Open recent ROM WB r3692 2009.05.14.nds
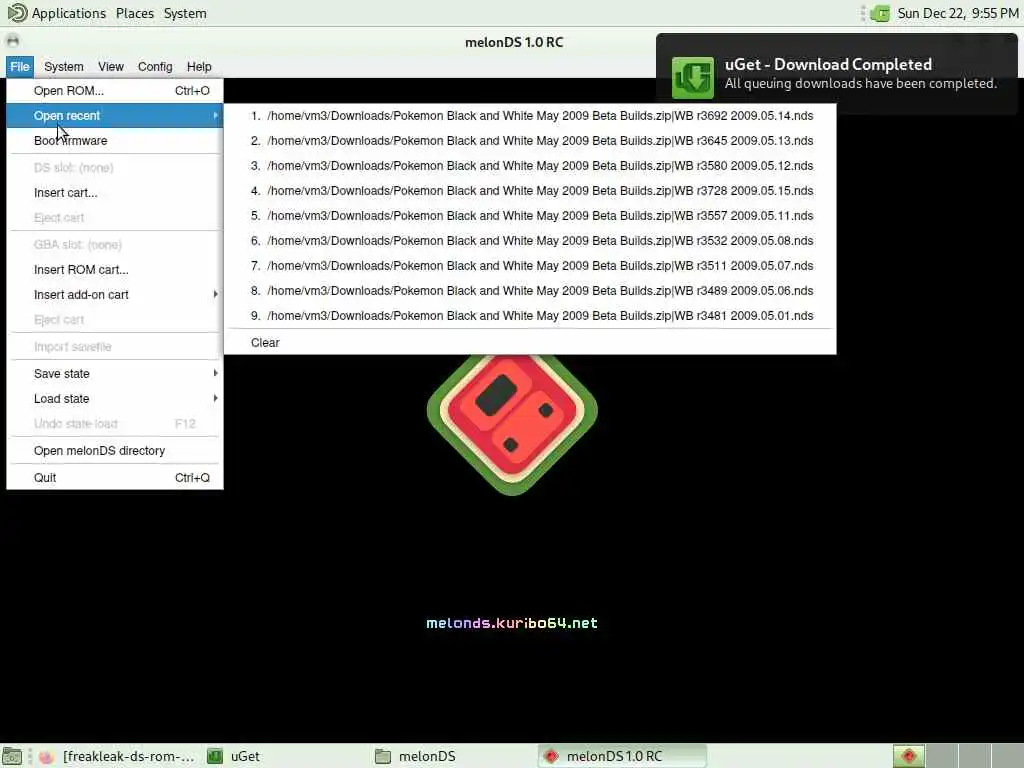 tap(530, 116)
